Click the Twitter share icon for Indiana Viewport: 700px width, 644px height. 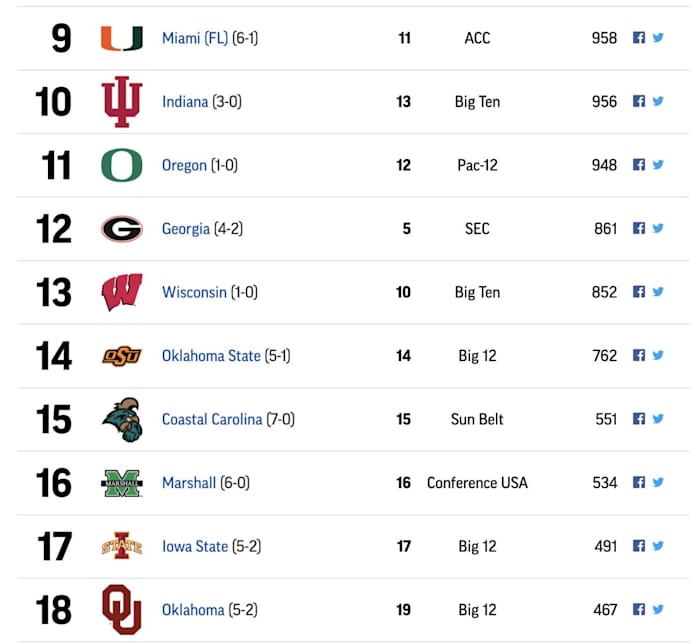658,101
